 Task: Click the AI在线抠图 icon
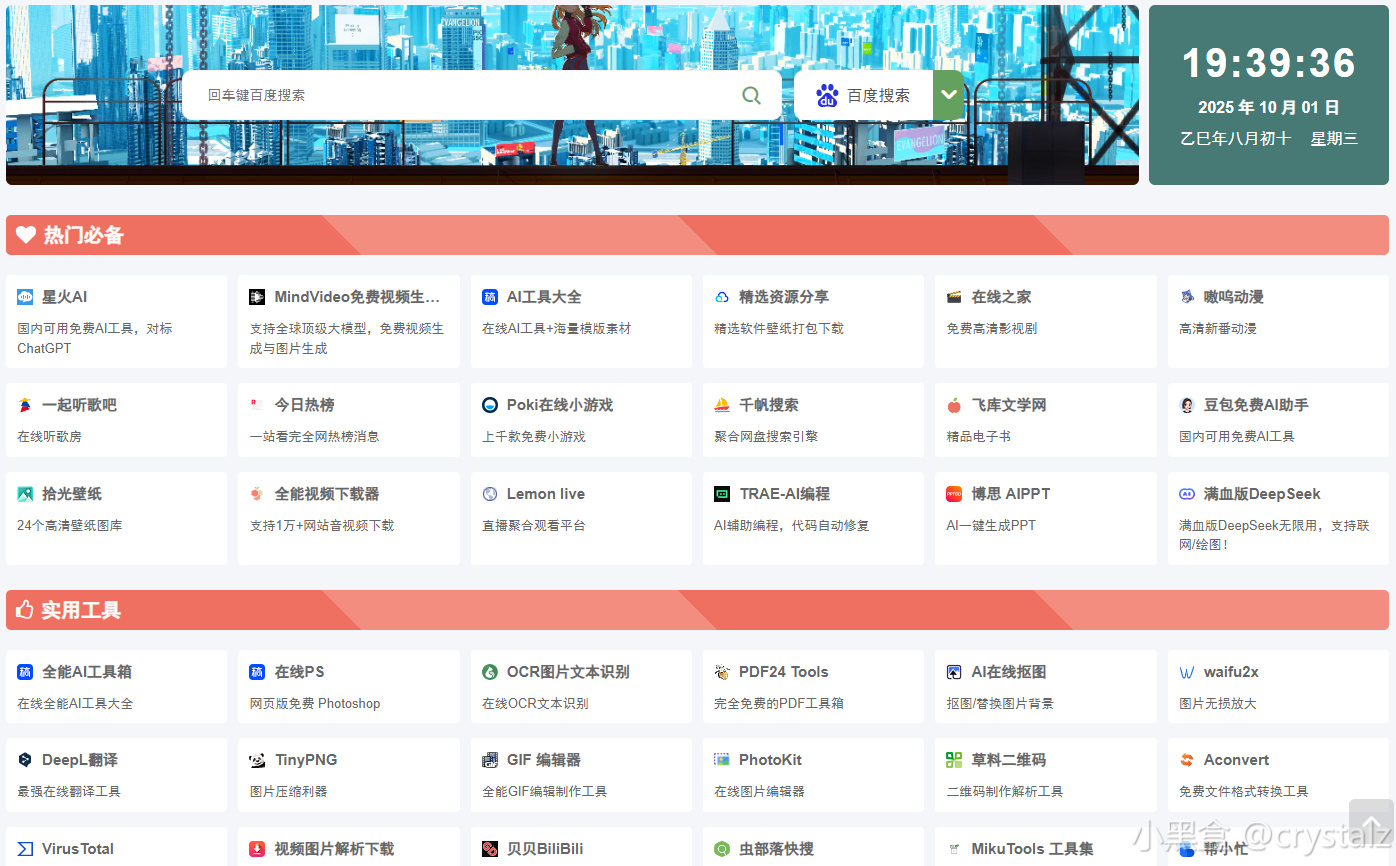(954, 672)
